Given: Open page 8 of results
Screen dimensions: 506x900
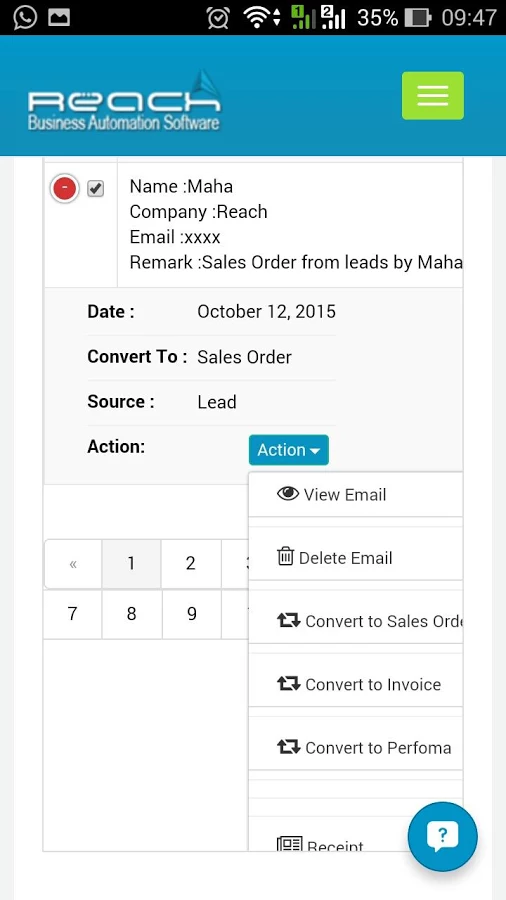Looking at the screenshot, I should [x=132, y=614].
